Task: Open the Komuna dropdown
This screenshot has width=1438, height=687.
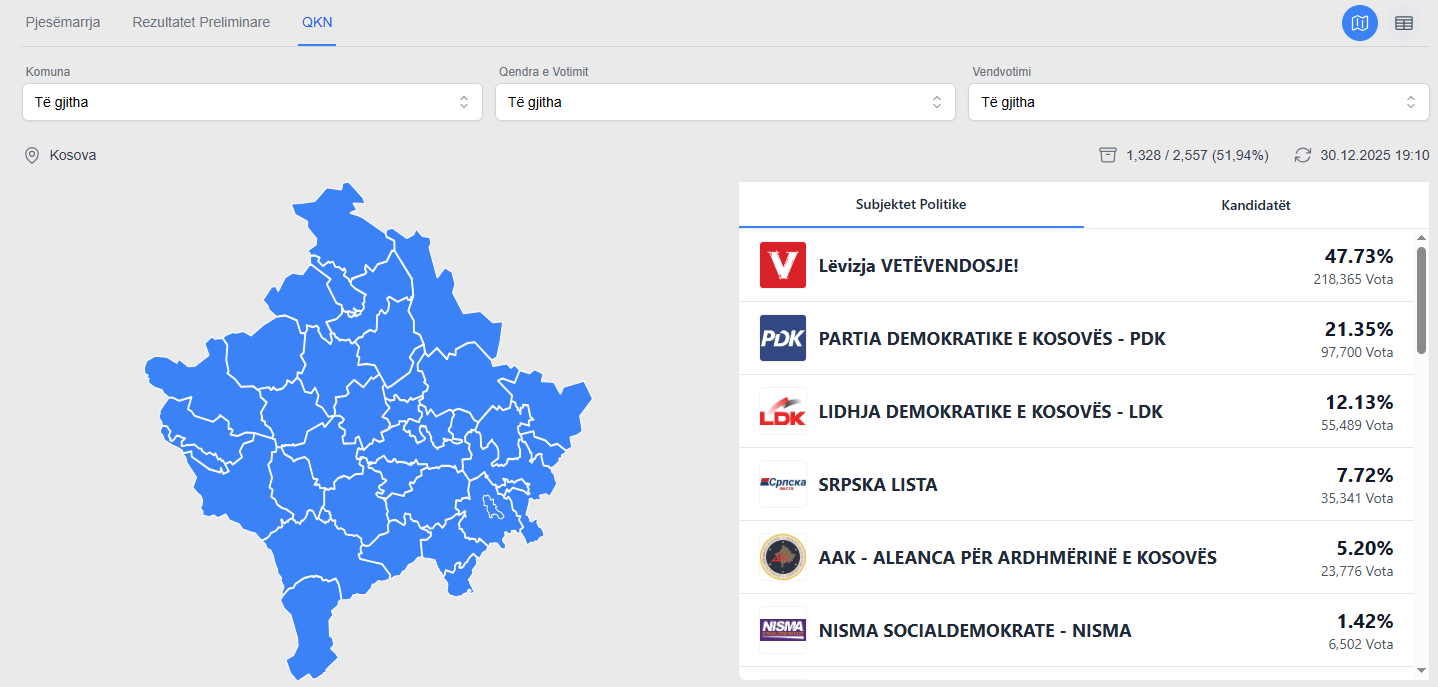Action: [252, 102]
